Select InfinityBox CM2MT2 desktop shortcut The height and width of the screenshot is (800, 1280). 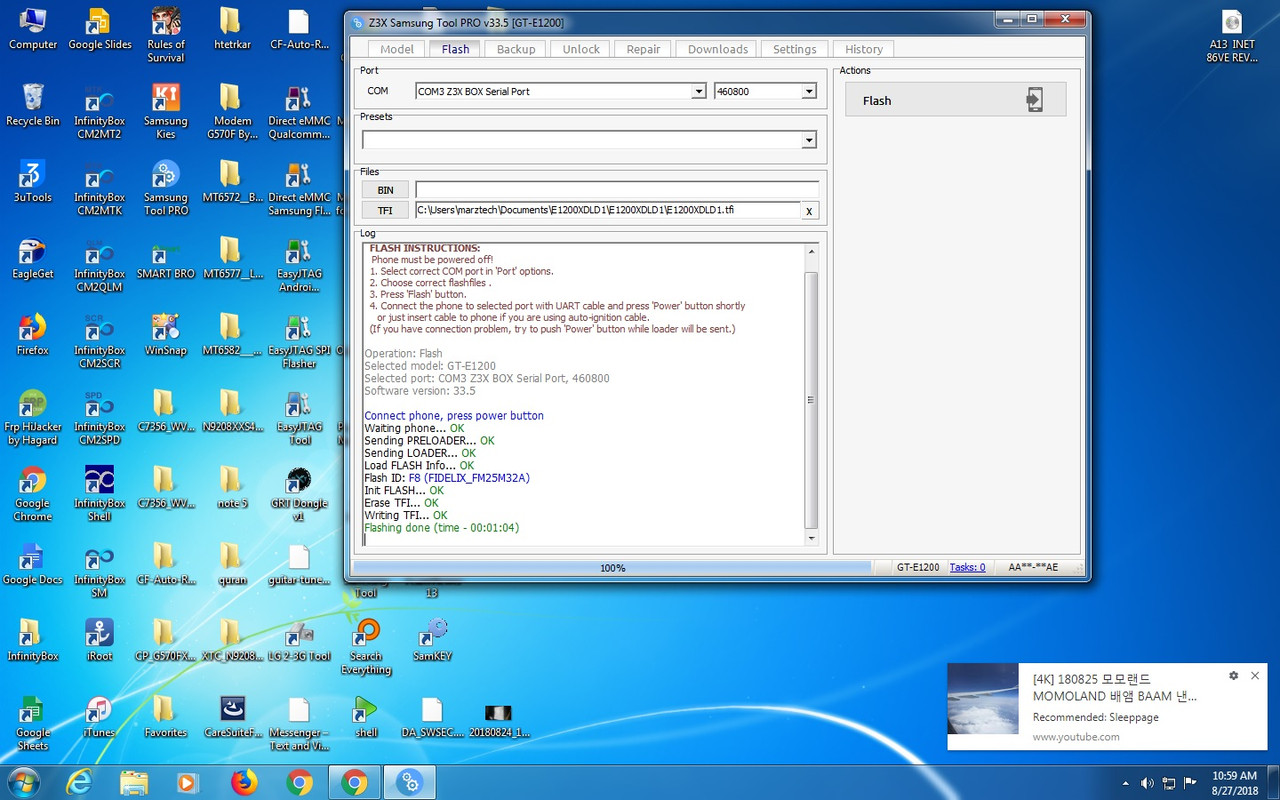pos(99,111)
